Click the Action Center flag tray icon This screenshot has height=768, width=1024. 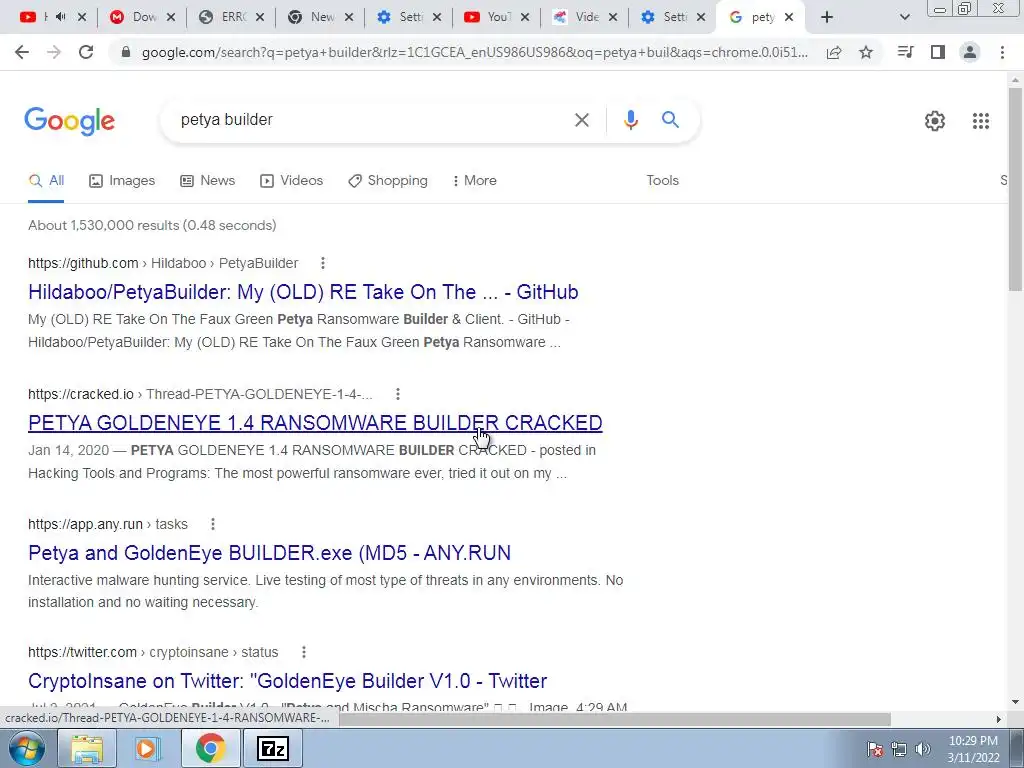pyautogui.click(x=875, y=749)
